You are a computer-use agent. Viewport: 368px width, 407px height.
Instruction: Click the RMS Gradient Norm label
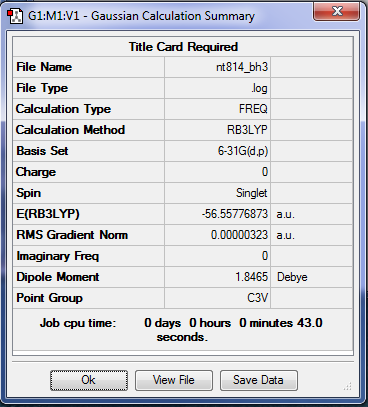(x=72, y=235)
